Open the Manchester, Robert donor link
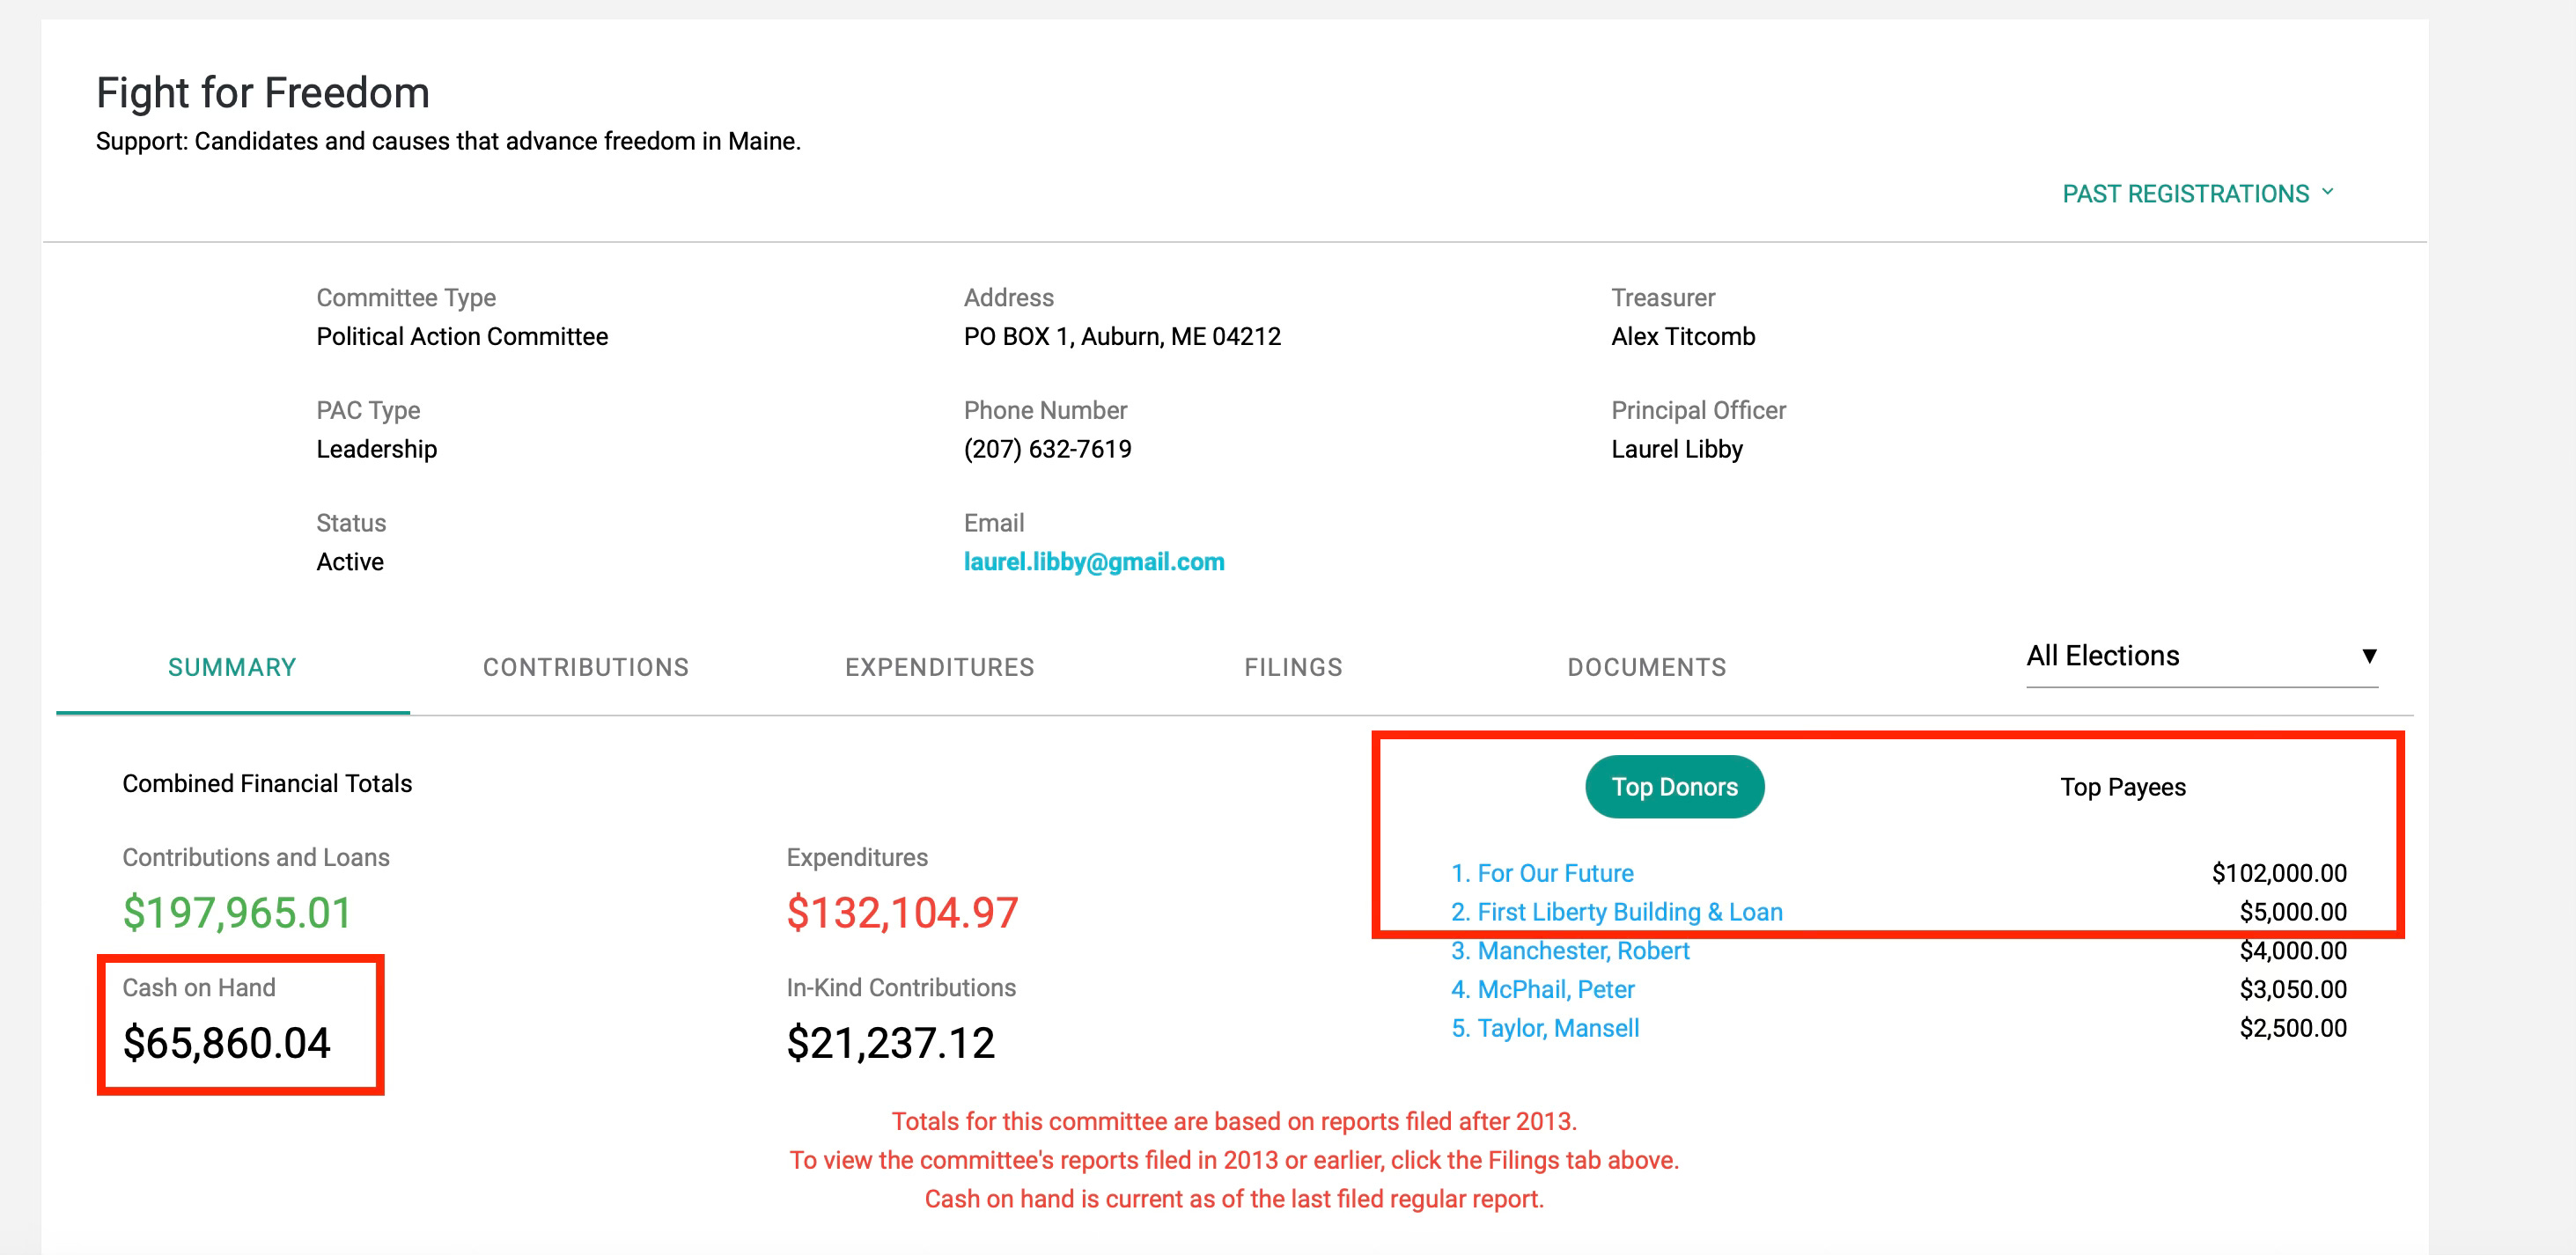 (x=1582, y=951)
